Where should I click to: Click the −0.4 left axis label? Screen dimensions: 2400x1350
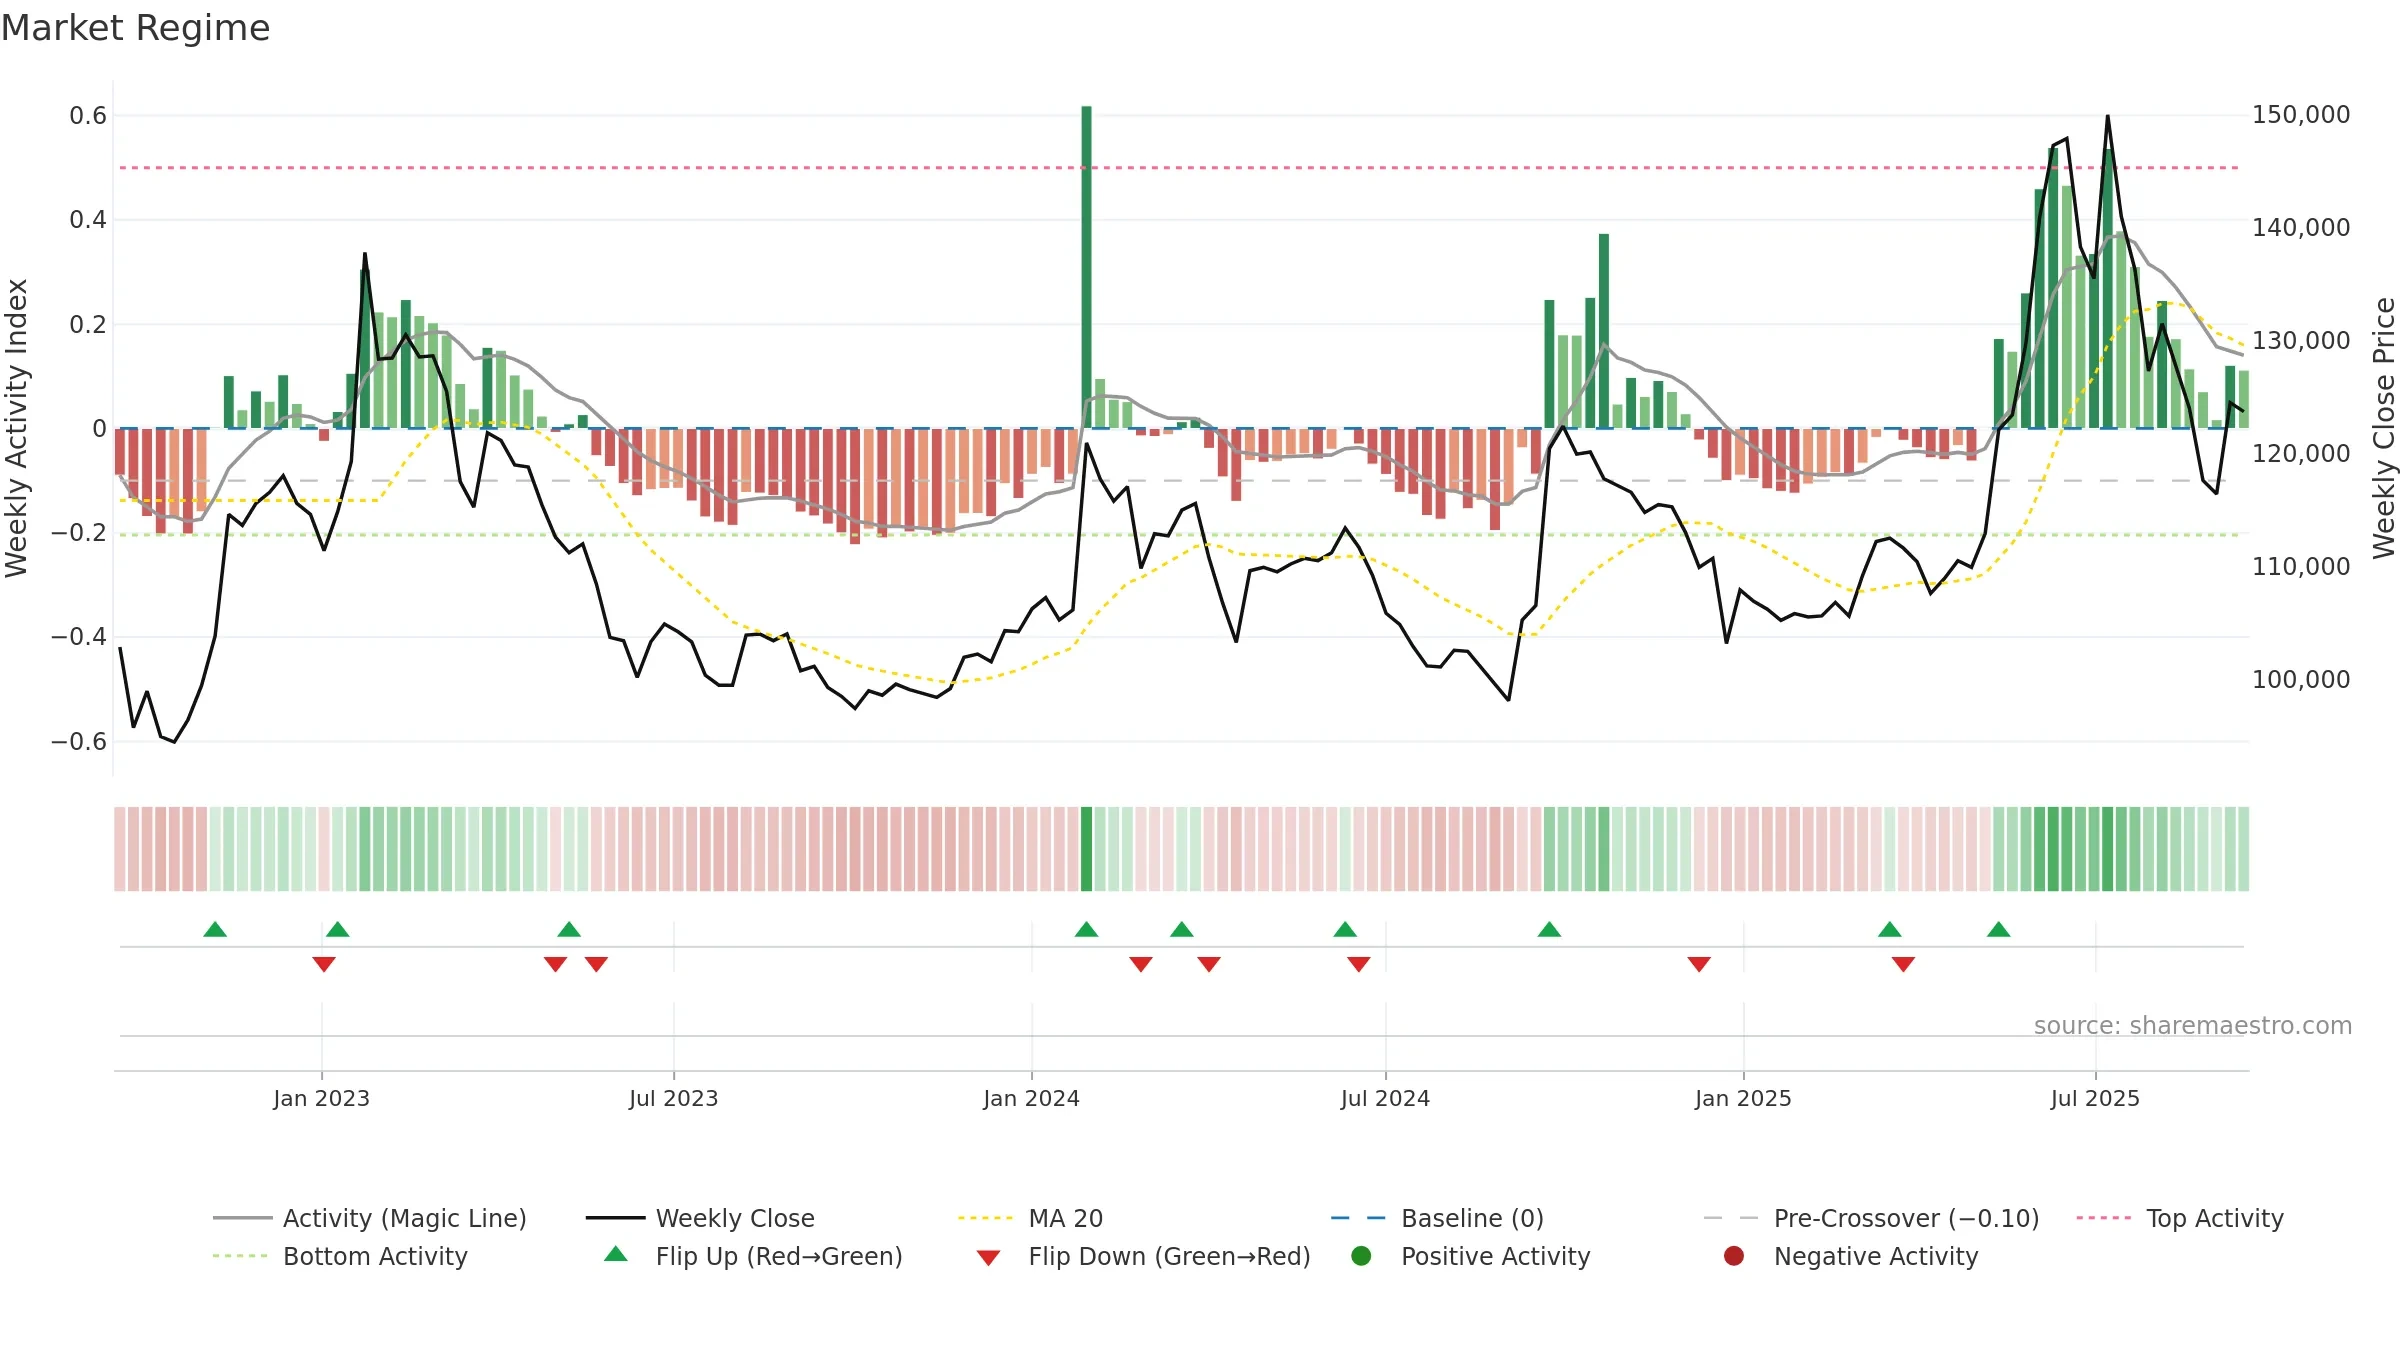click(79, 637)
